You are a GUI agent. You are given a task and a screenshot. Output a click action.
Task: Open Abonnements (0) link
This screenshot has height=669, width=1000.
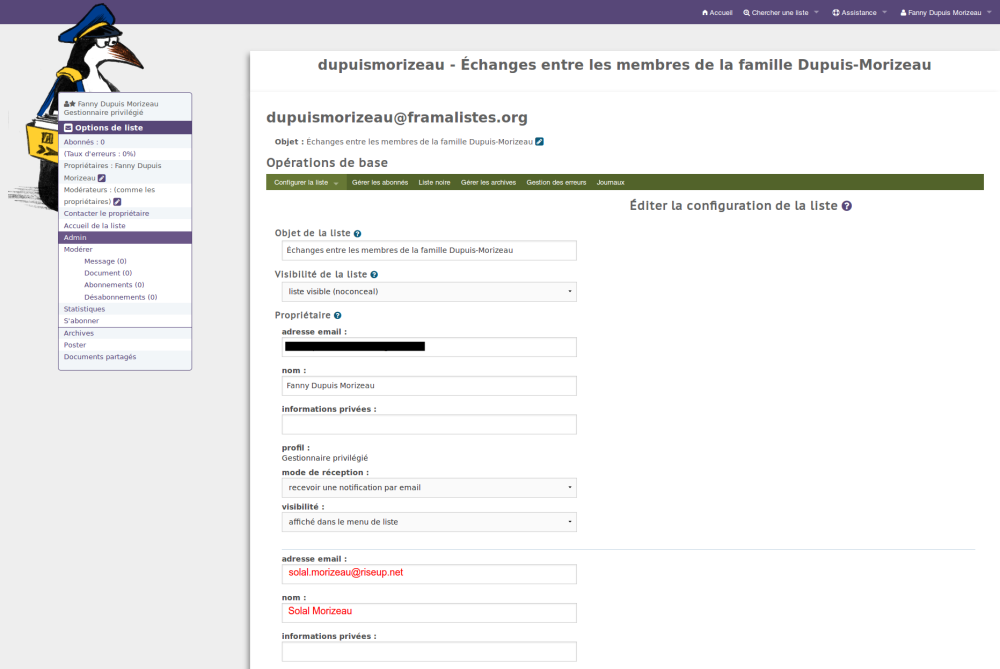pos(114,285)
